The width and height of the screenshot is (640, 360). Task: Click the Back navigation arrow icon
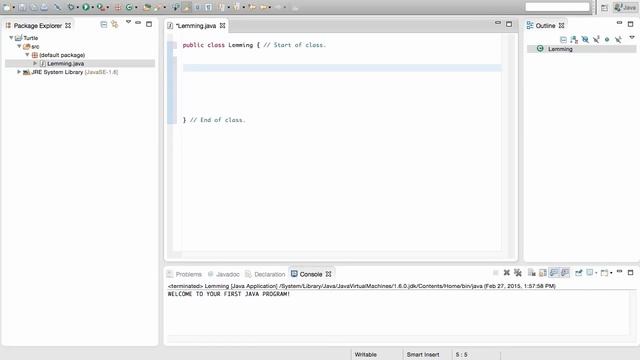pyautogui.click(x=264, y=7)
